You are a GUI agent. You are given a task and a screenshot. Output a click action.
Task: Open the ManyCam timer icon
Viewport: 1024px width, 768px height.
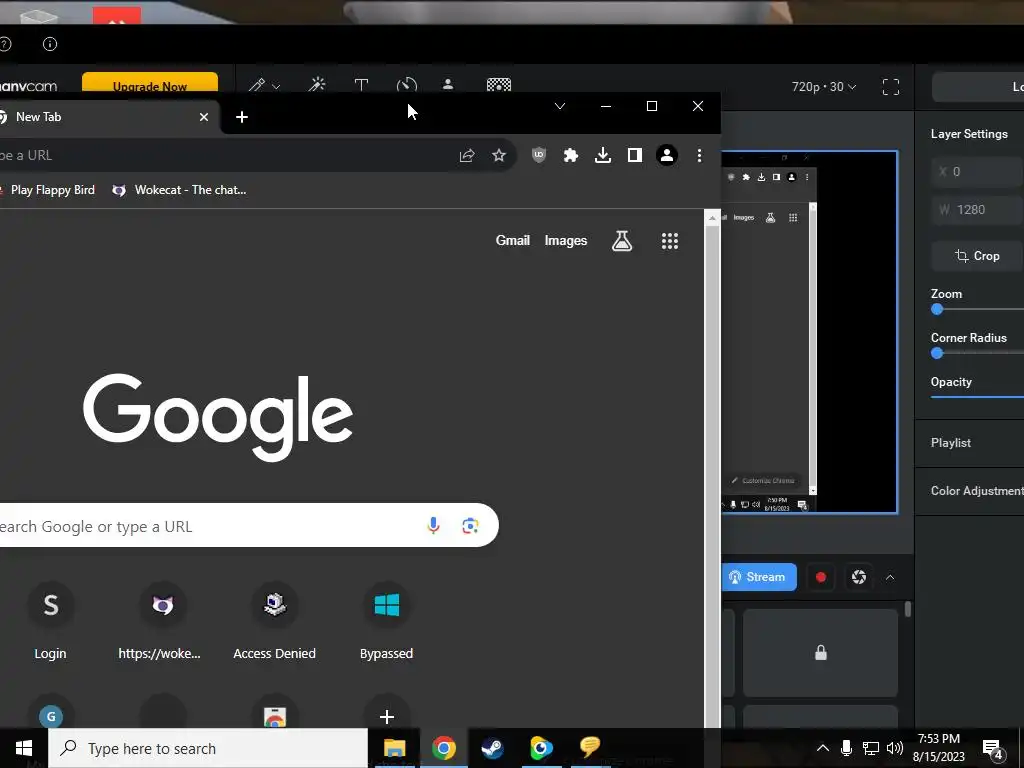406,85
